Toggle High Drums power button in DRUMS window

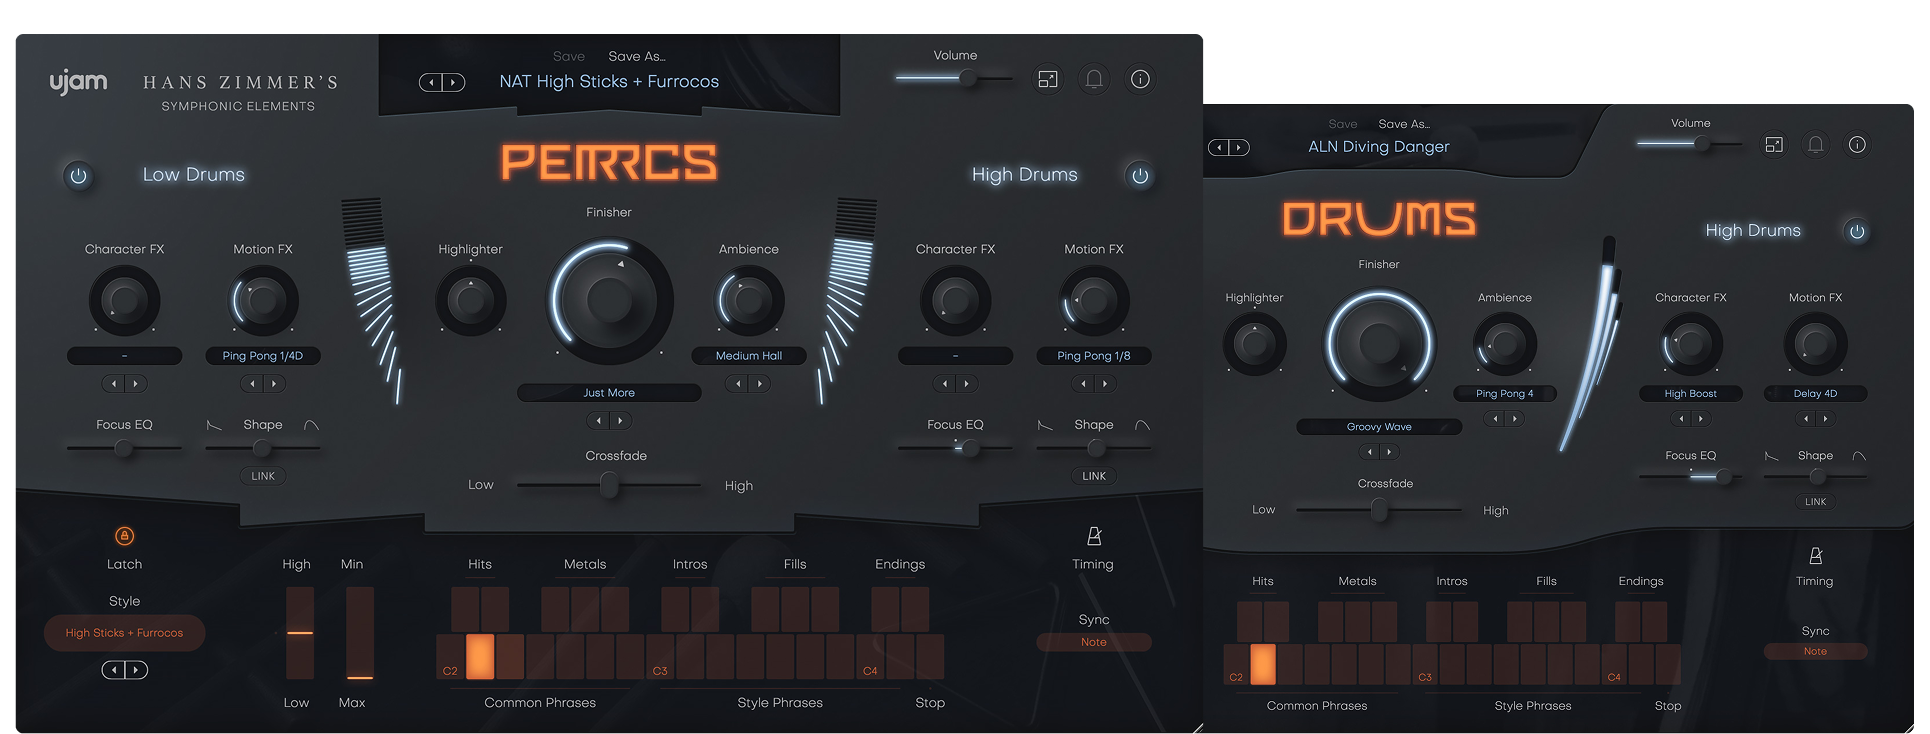click(1857, 231)
